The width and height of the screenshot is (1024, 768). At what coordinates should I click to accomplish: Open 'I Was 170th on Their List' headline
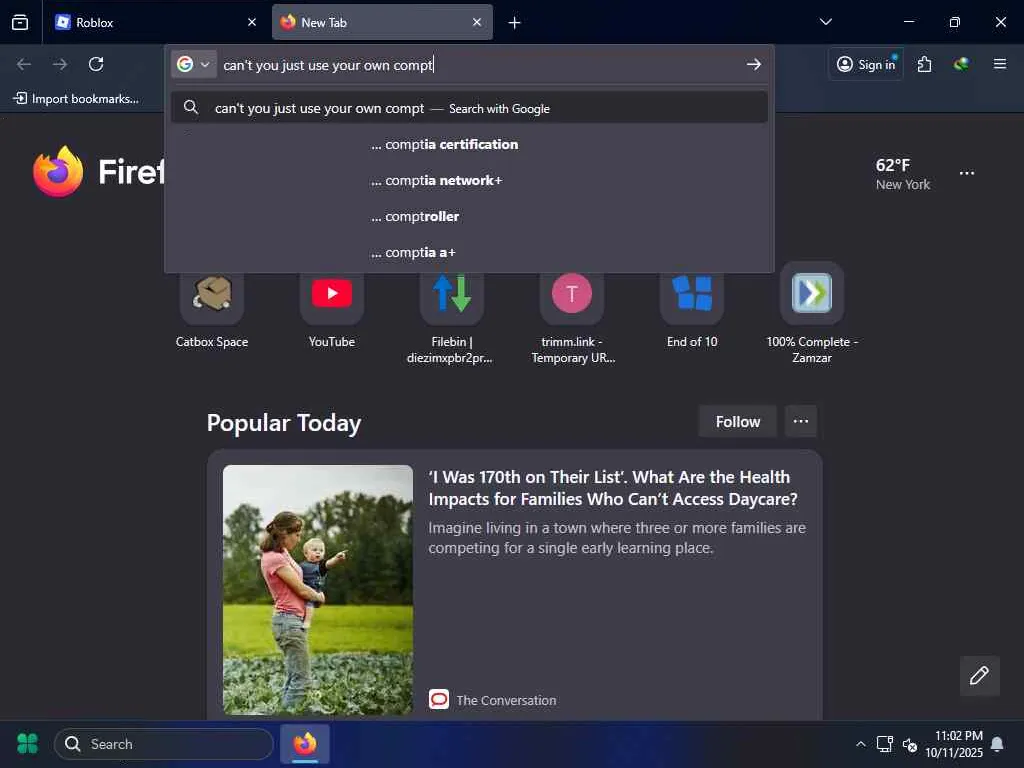point(613,488)
